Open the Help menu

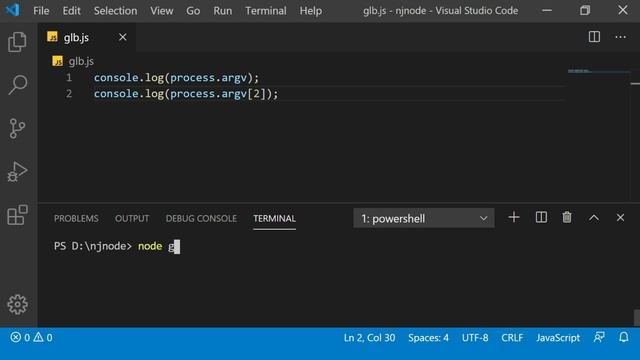[x=311, y=11]
